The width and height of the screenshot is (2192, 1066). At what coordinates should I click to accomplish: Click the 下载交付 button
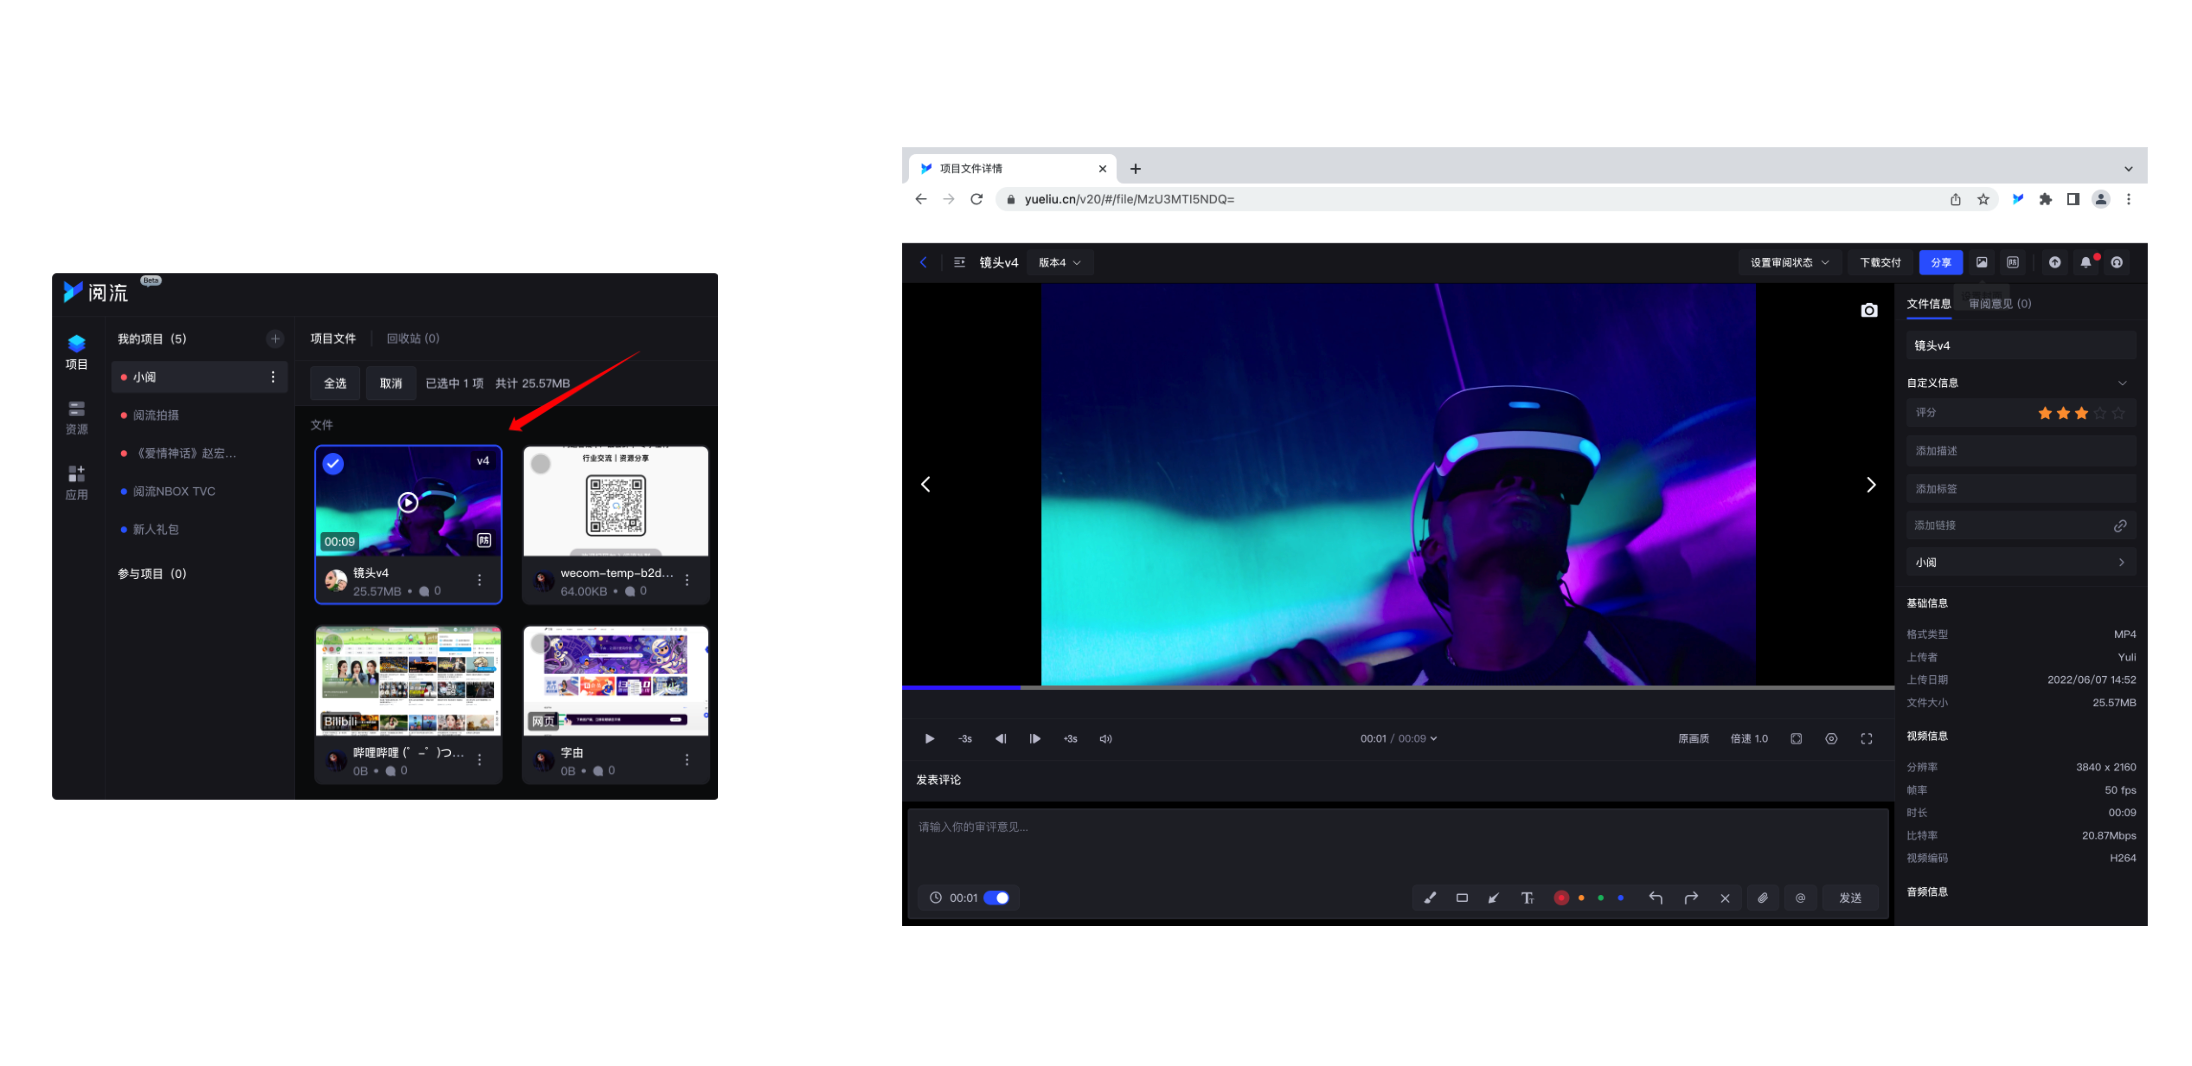pyautogui.click(x=1880, y=263)
